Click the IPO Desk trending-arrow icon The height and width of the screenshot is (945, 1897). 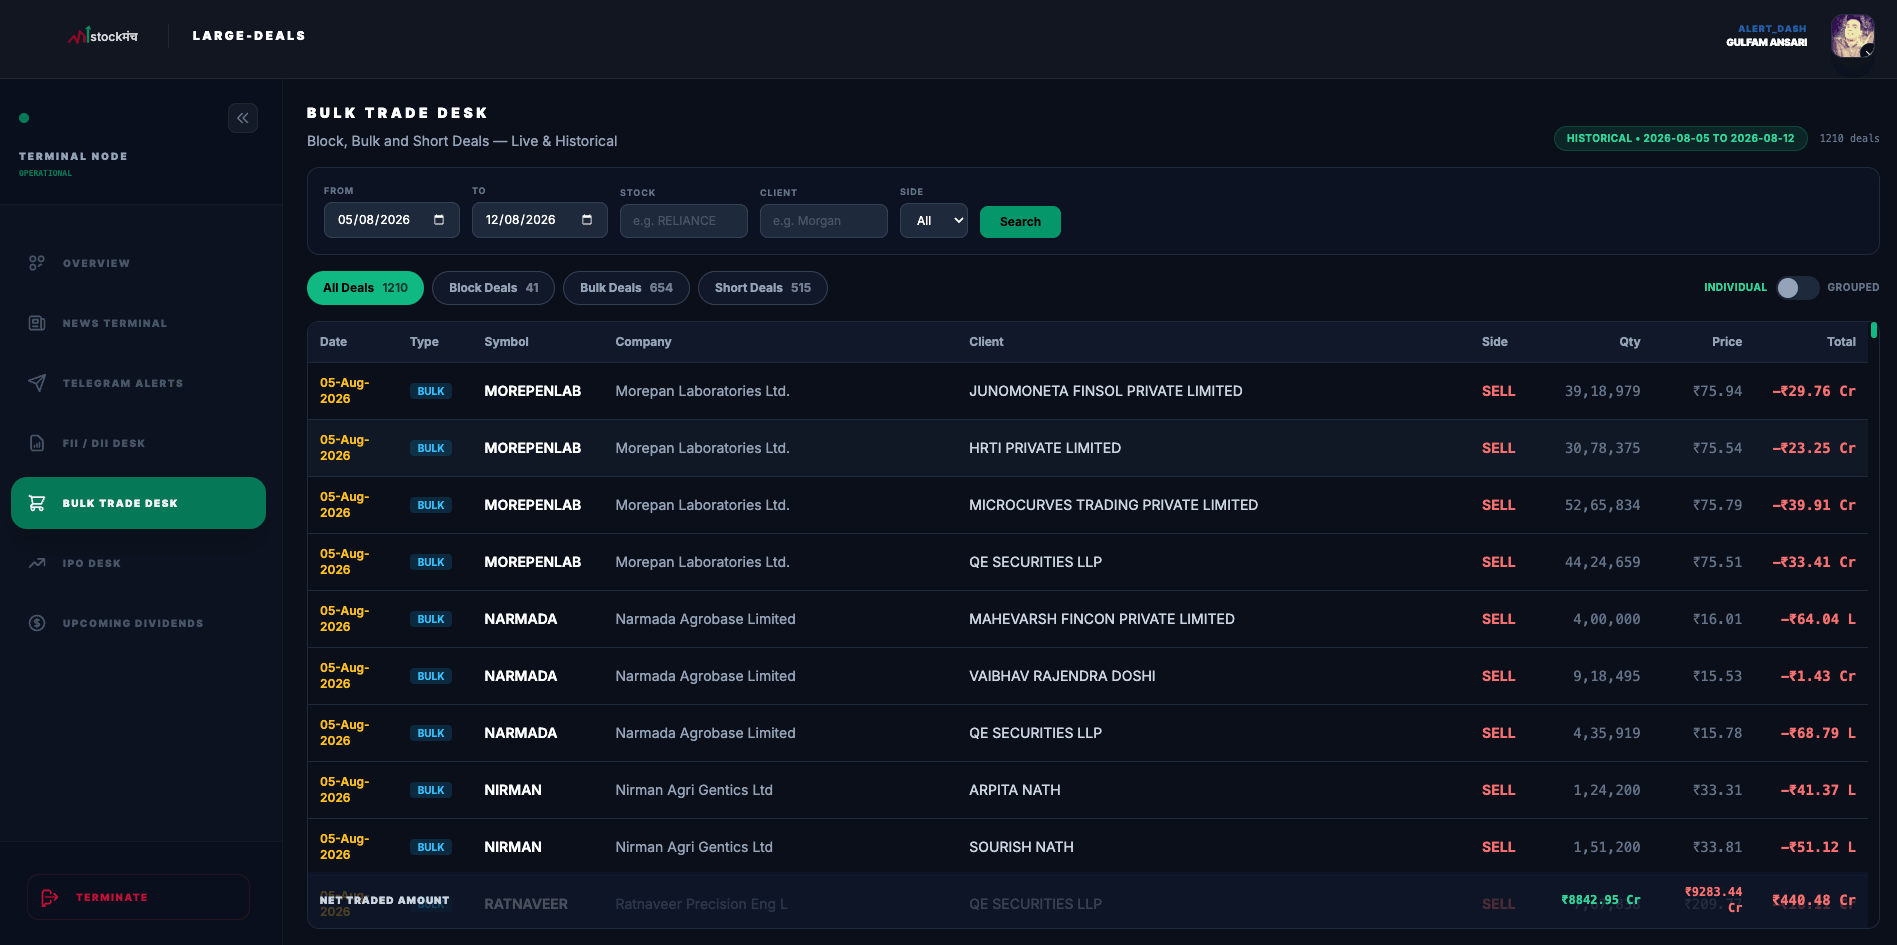click(37, 563)
